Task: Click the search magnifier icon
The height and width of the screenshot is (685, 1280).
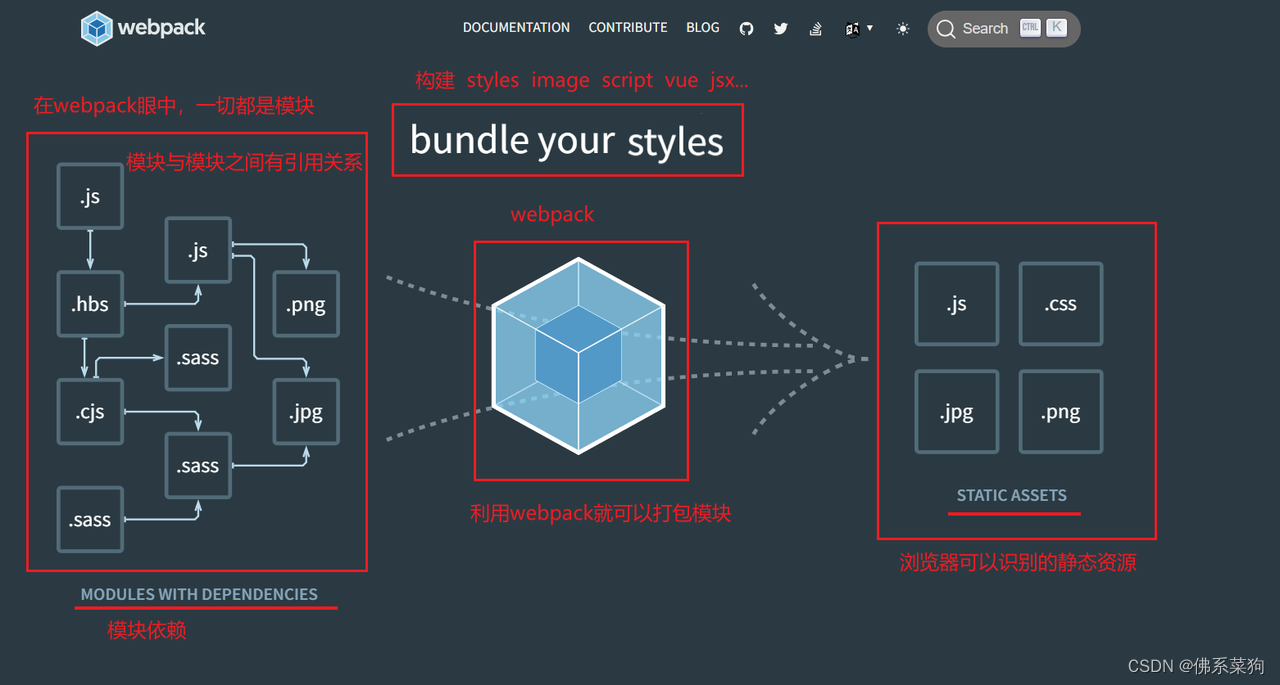Action: coord(945,28)
